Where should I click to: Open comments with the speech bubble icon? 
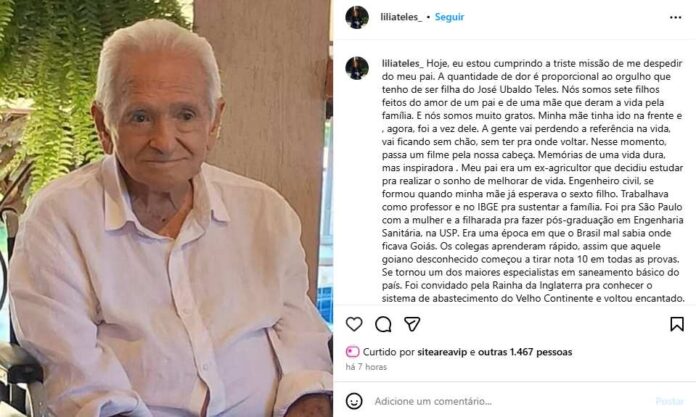(x=383, y=324)
